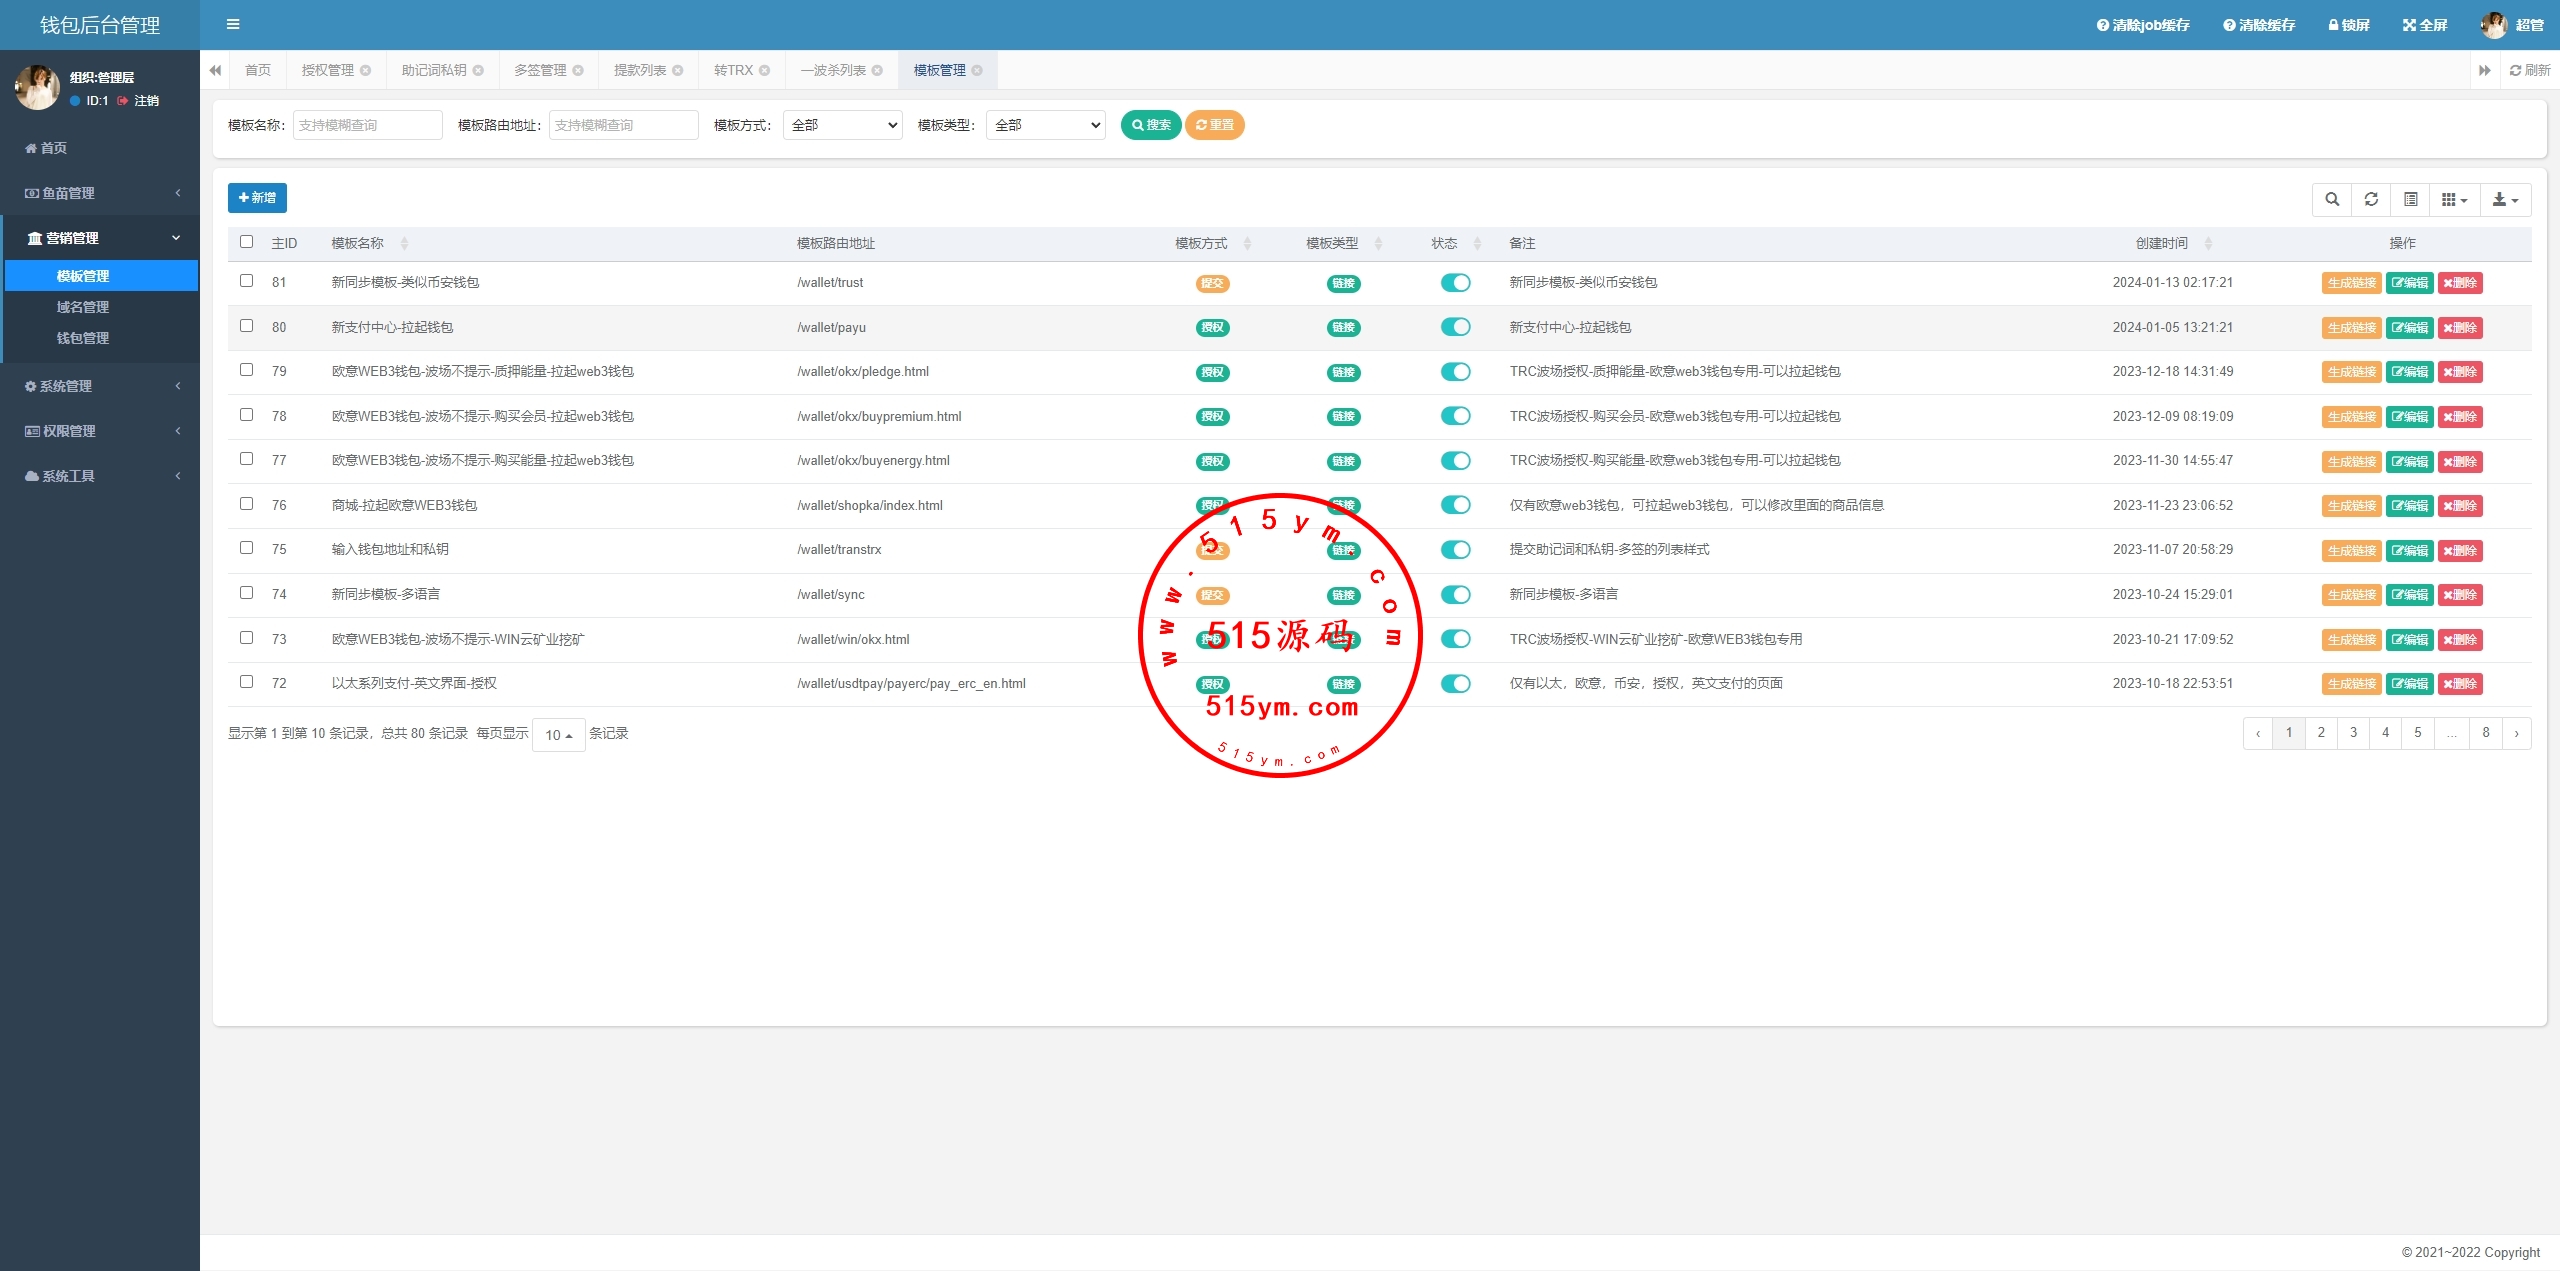Click the blue 新增 button
2560x1271 pixels.
tap(257, 198)
